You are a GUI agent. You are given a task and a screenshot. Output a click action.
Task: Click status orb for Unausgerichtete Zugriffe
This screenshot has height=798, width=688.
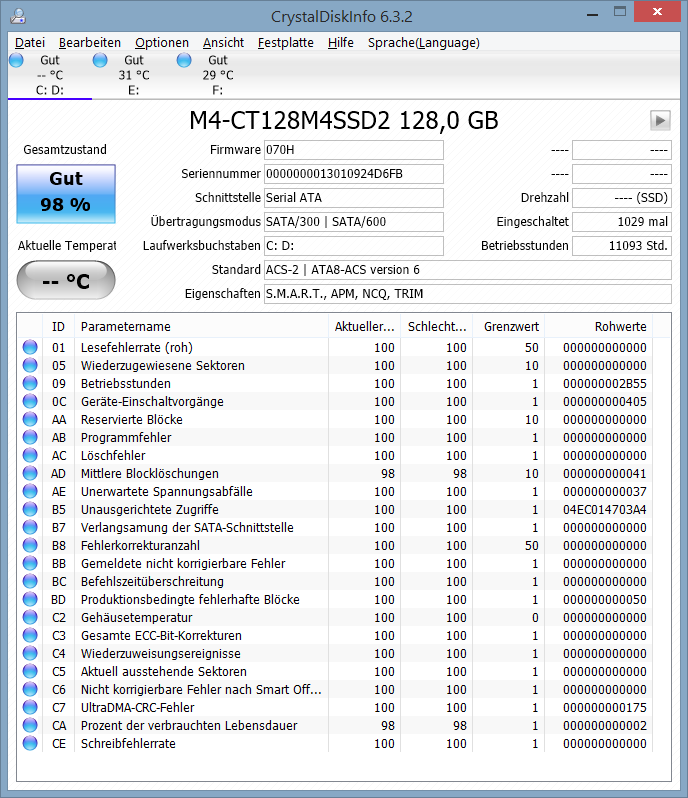pos(30,509)
